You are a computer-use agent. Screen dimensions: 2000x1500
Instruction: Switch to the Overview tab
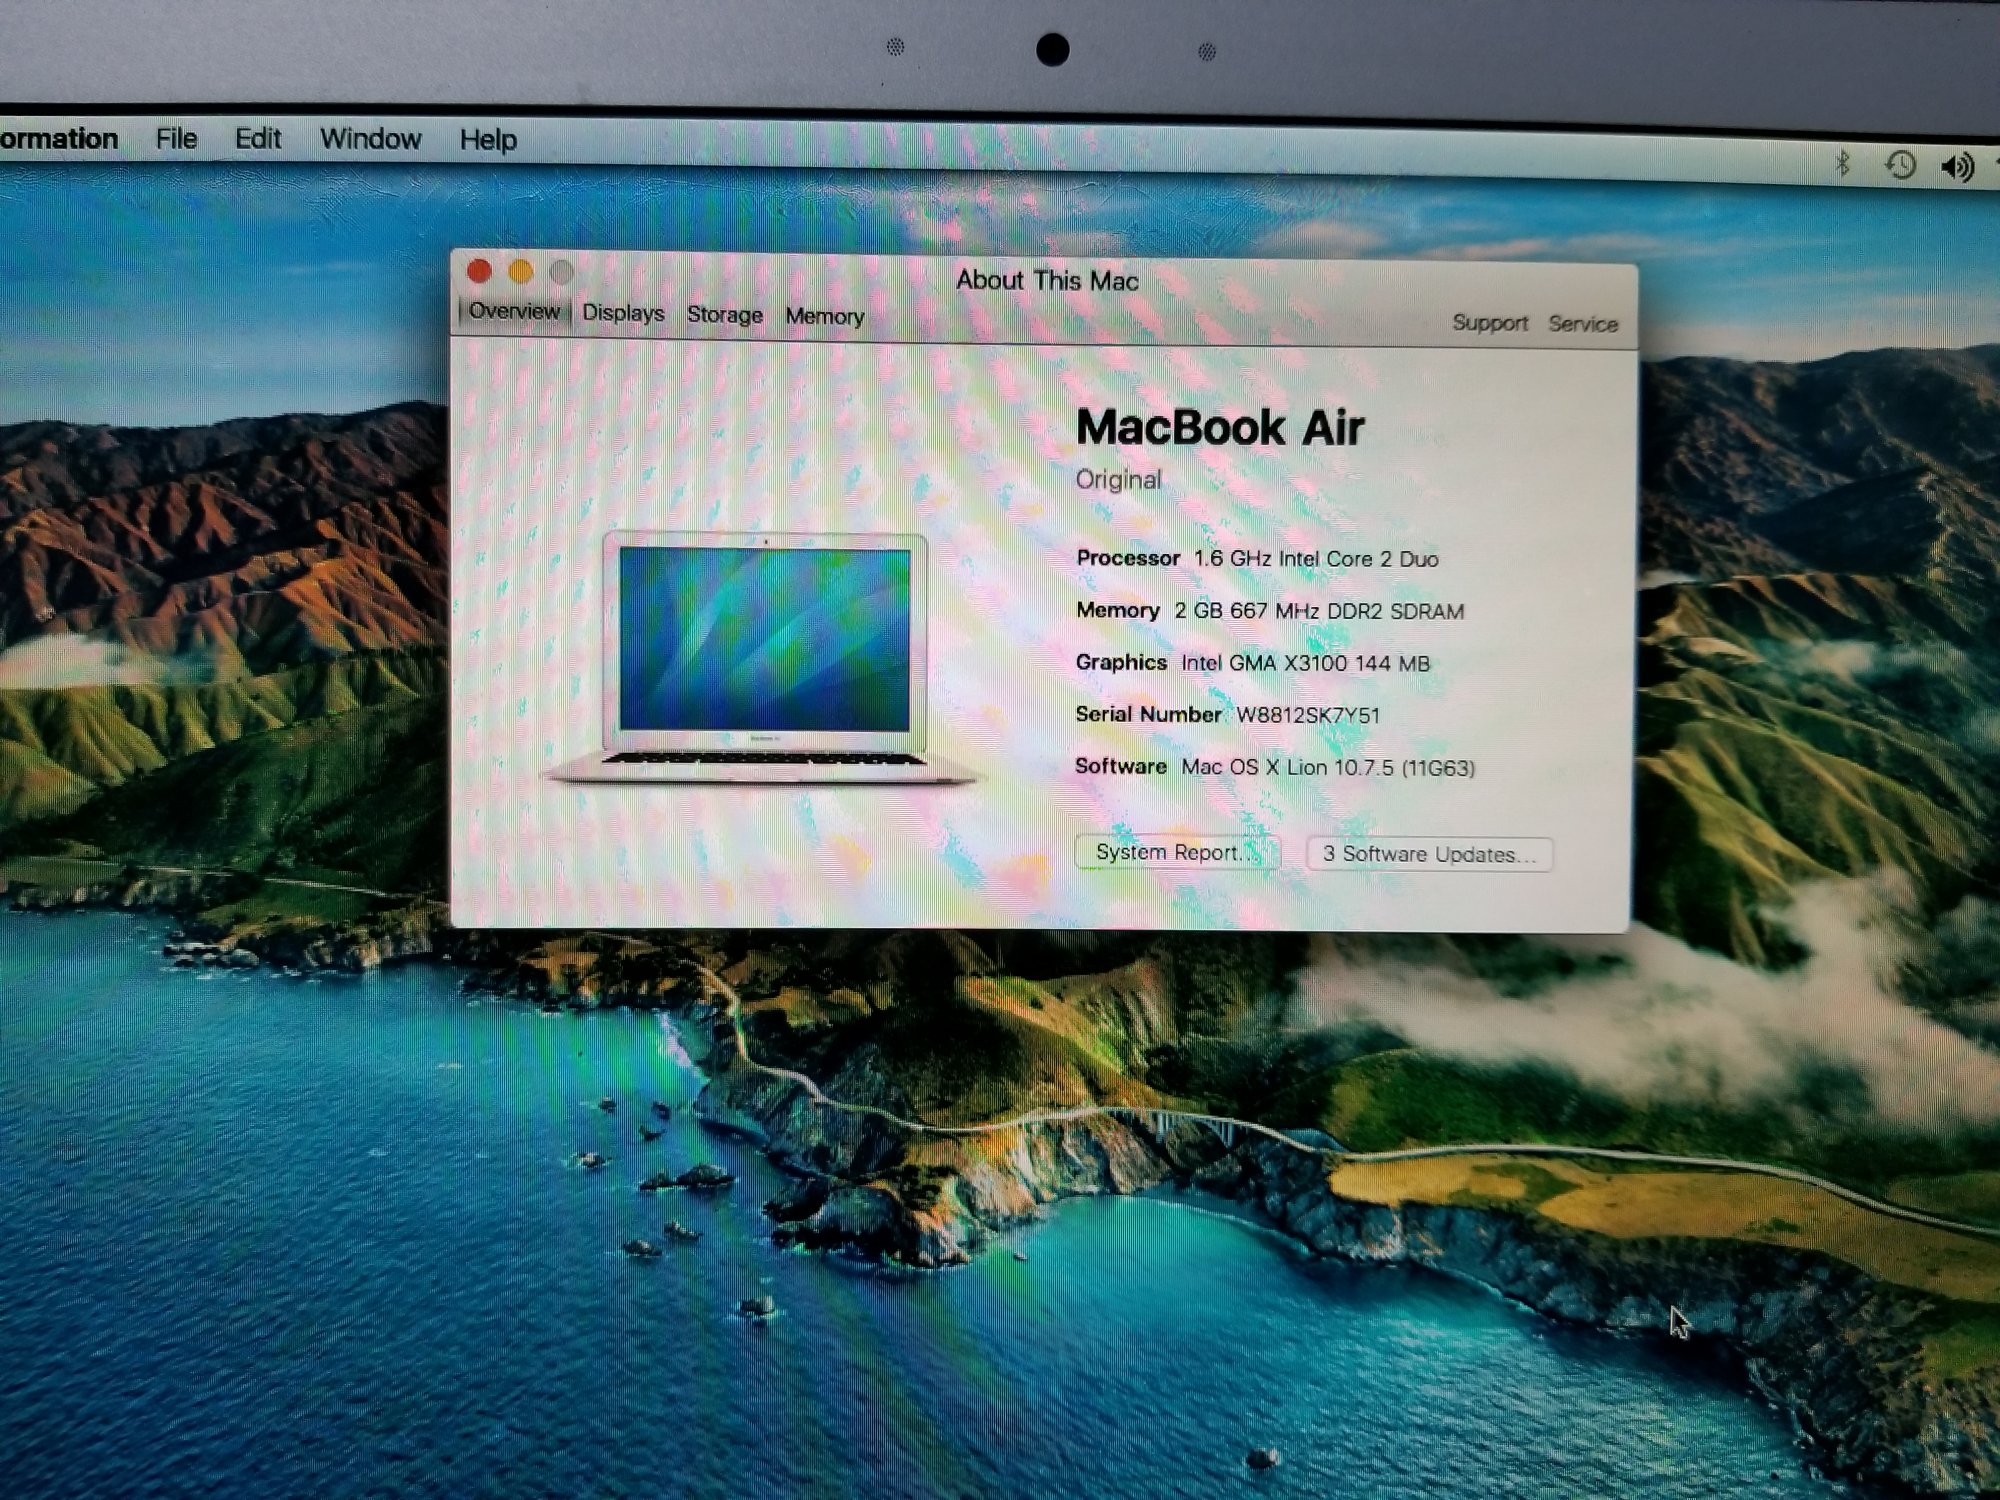click(514, 311)
